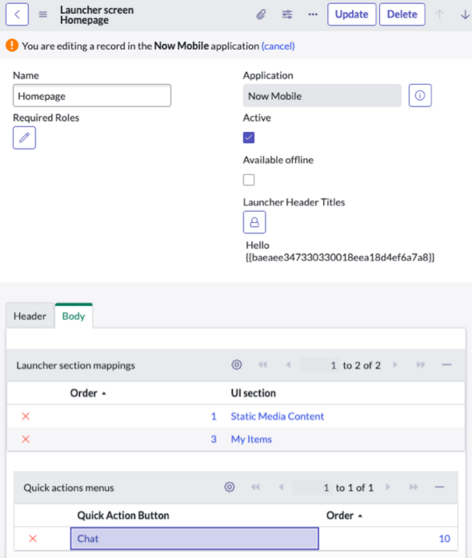
Task: Collapse the Launcher section mappings list
Action: click(x=446, y=365)
